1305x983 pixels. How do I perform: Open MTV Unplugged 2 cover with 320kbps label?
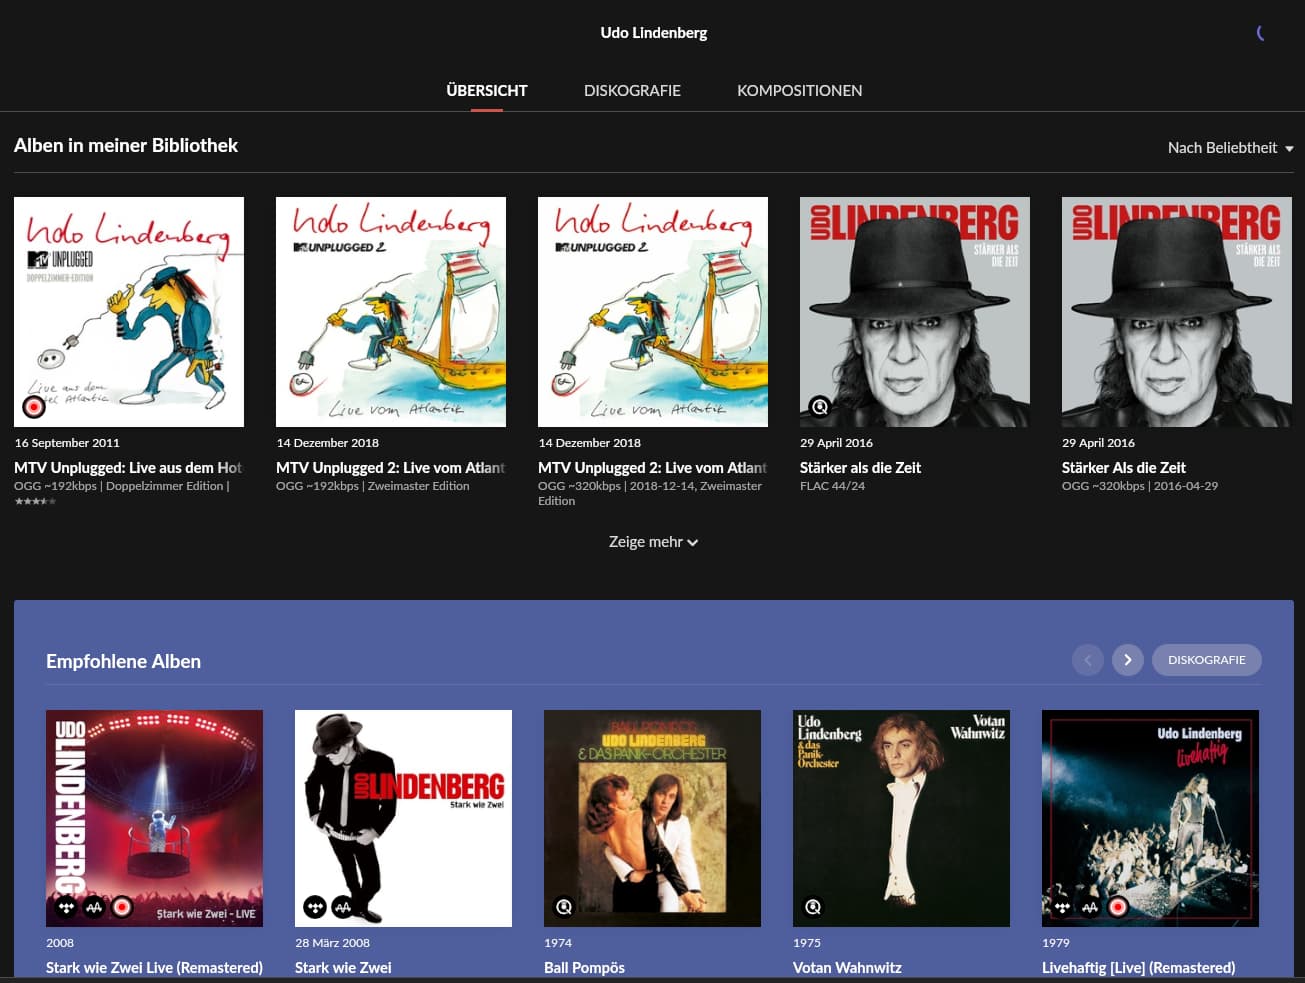pyautogui.click(x=653, y=312)
